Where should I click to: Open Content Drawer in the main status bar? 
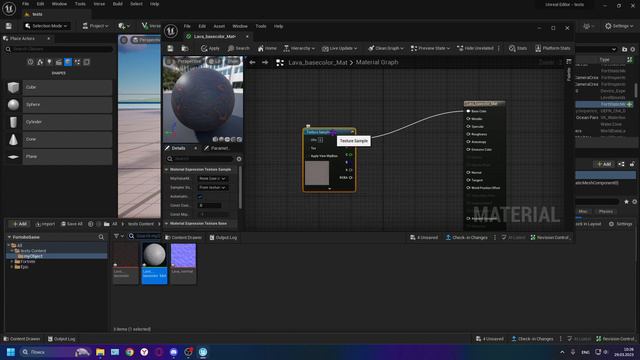(x=22, y=339)
